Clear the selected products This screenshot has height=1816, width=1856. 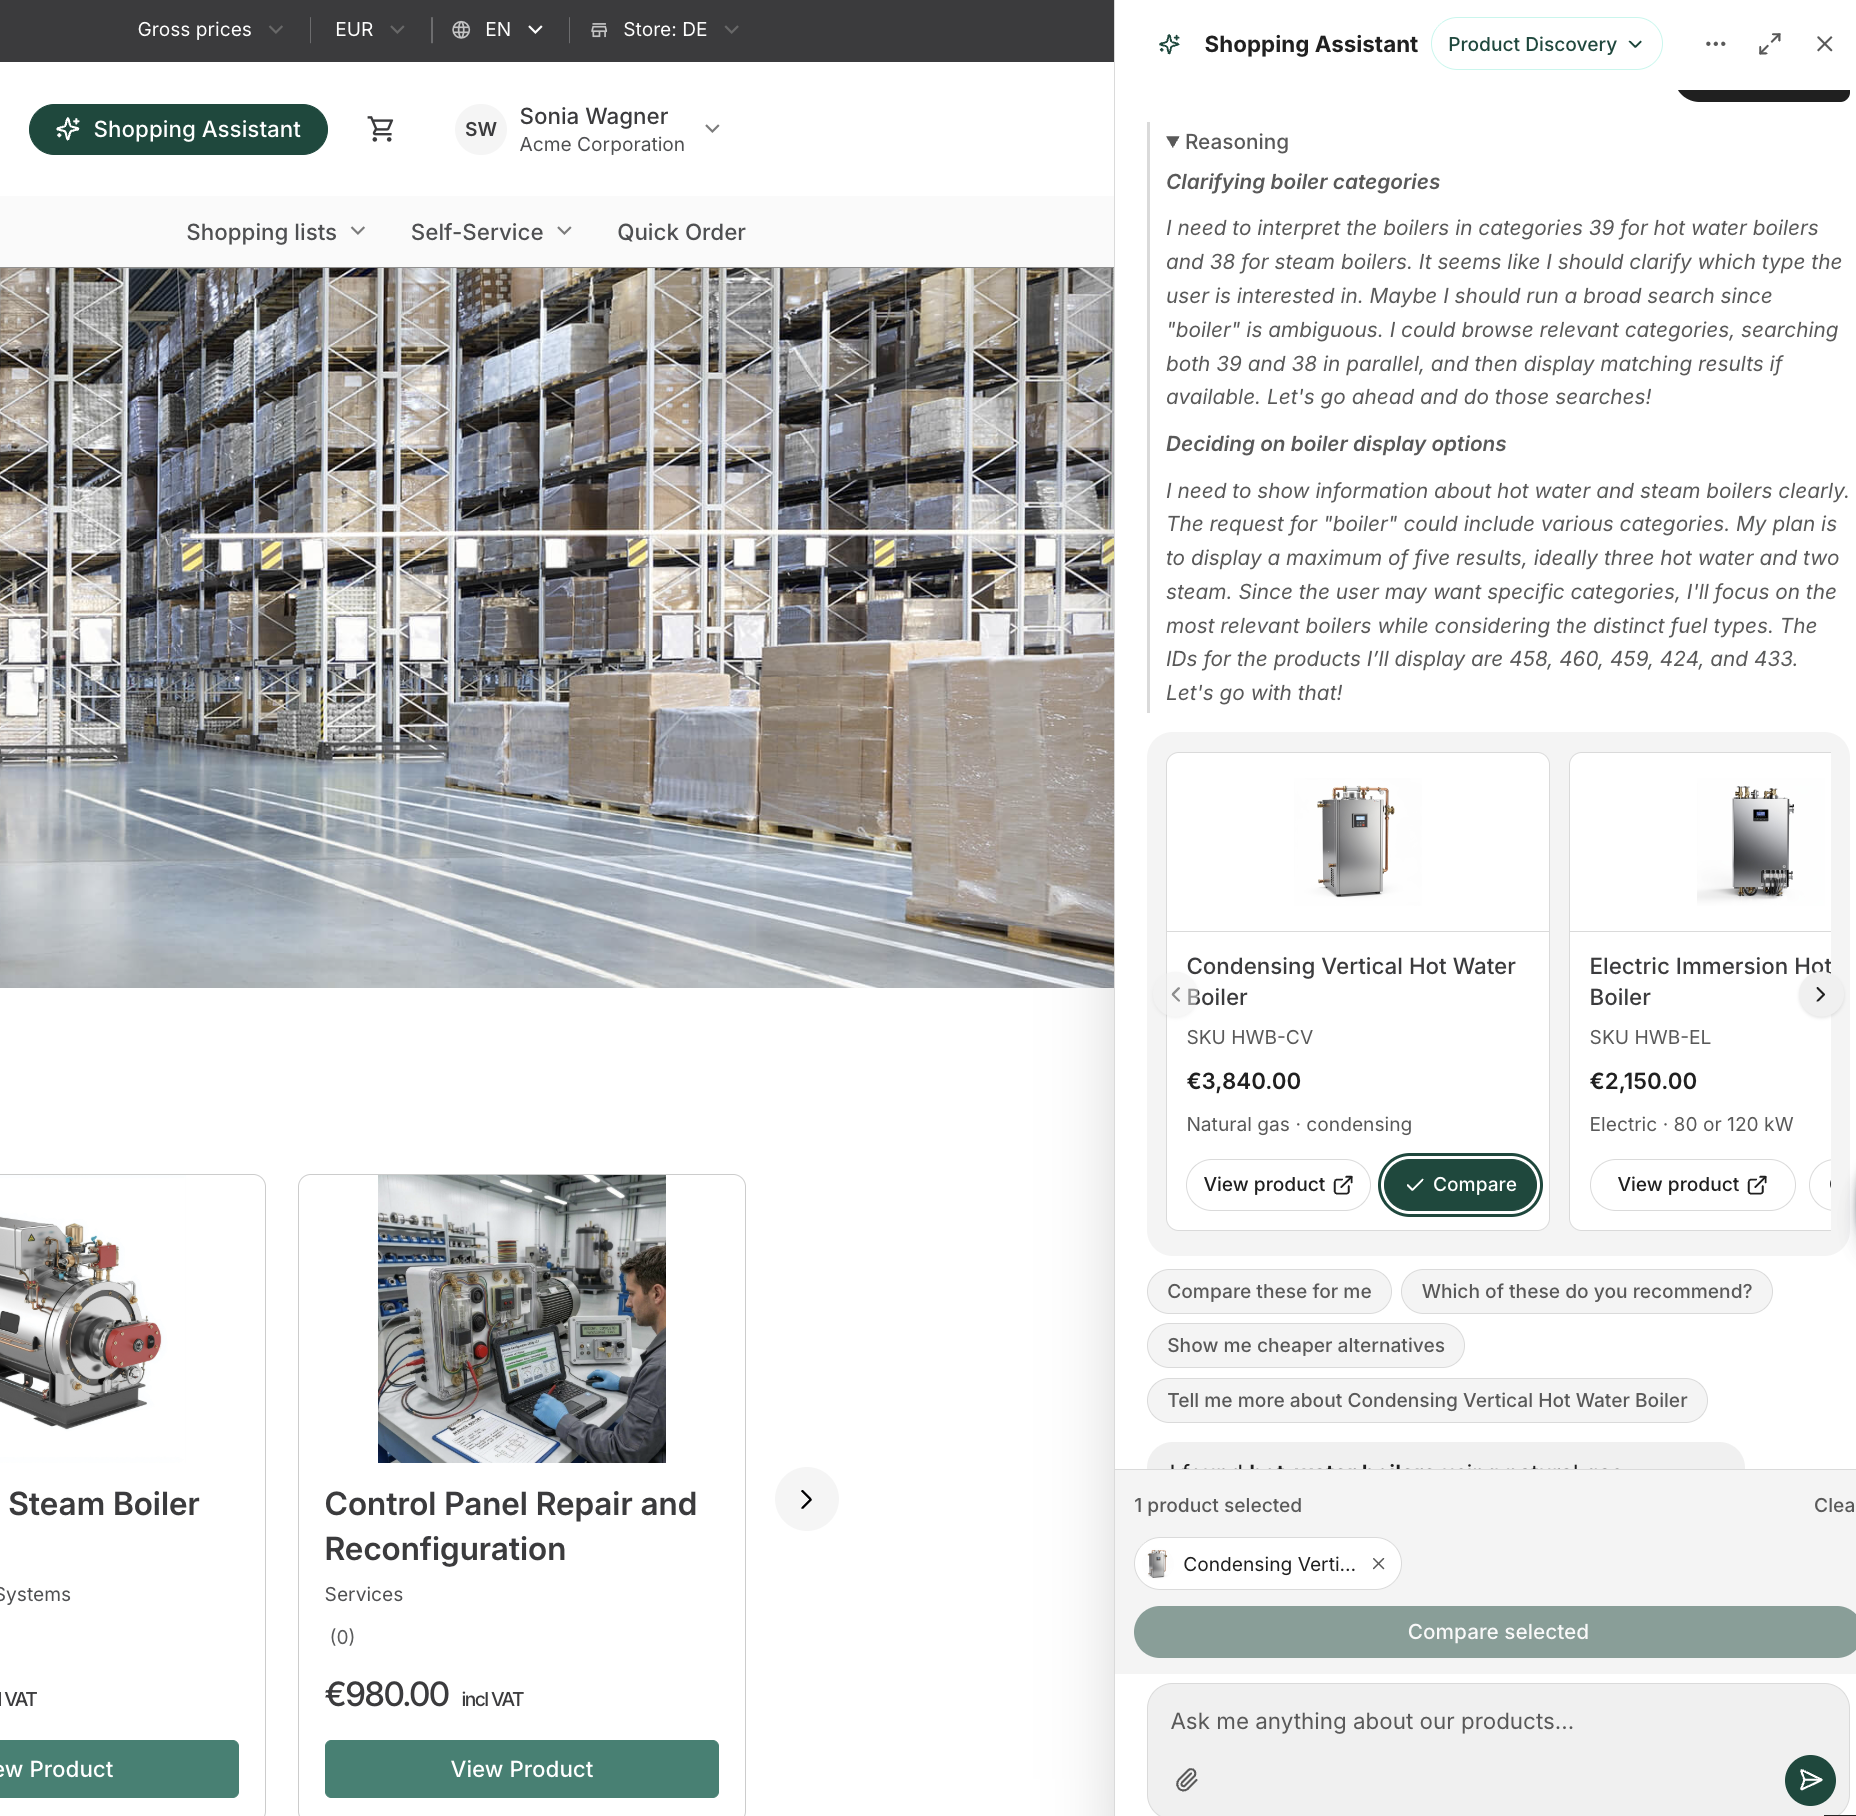pos(1834,1506)
